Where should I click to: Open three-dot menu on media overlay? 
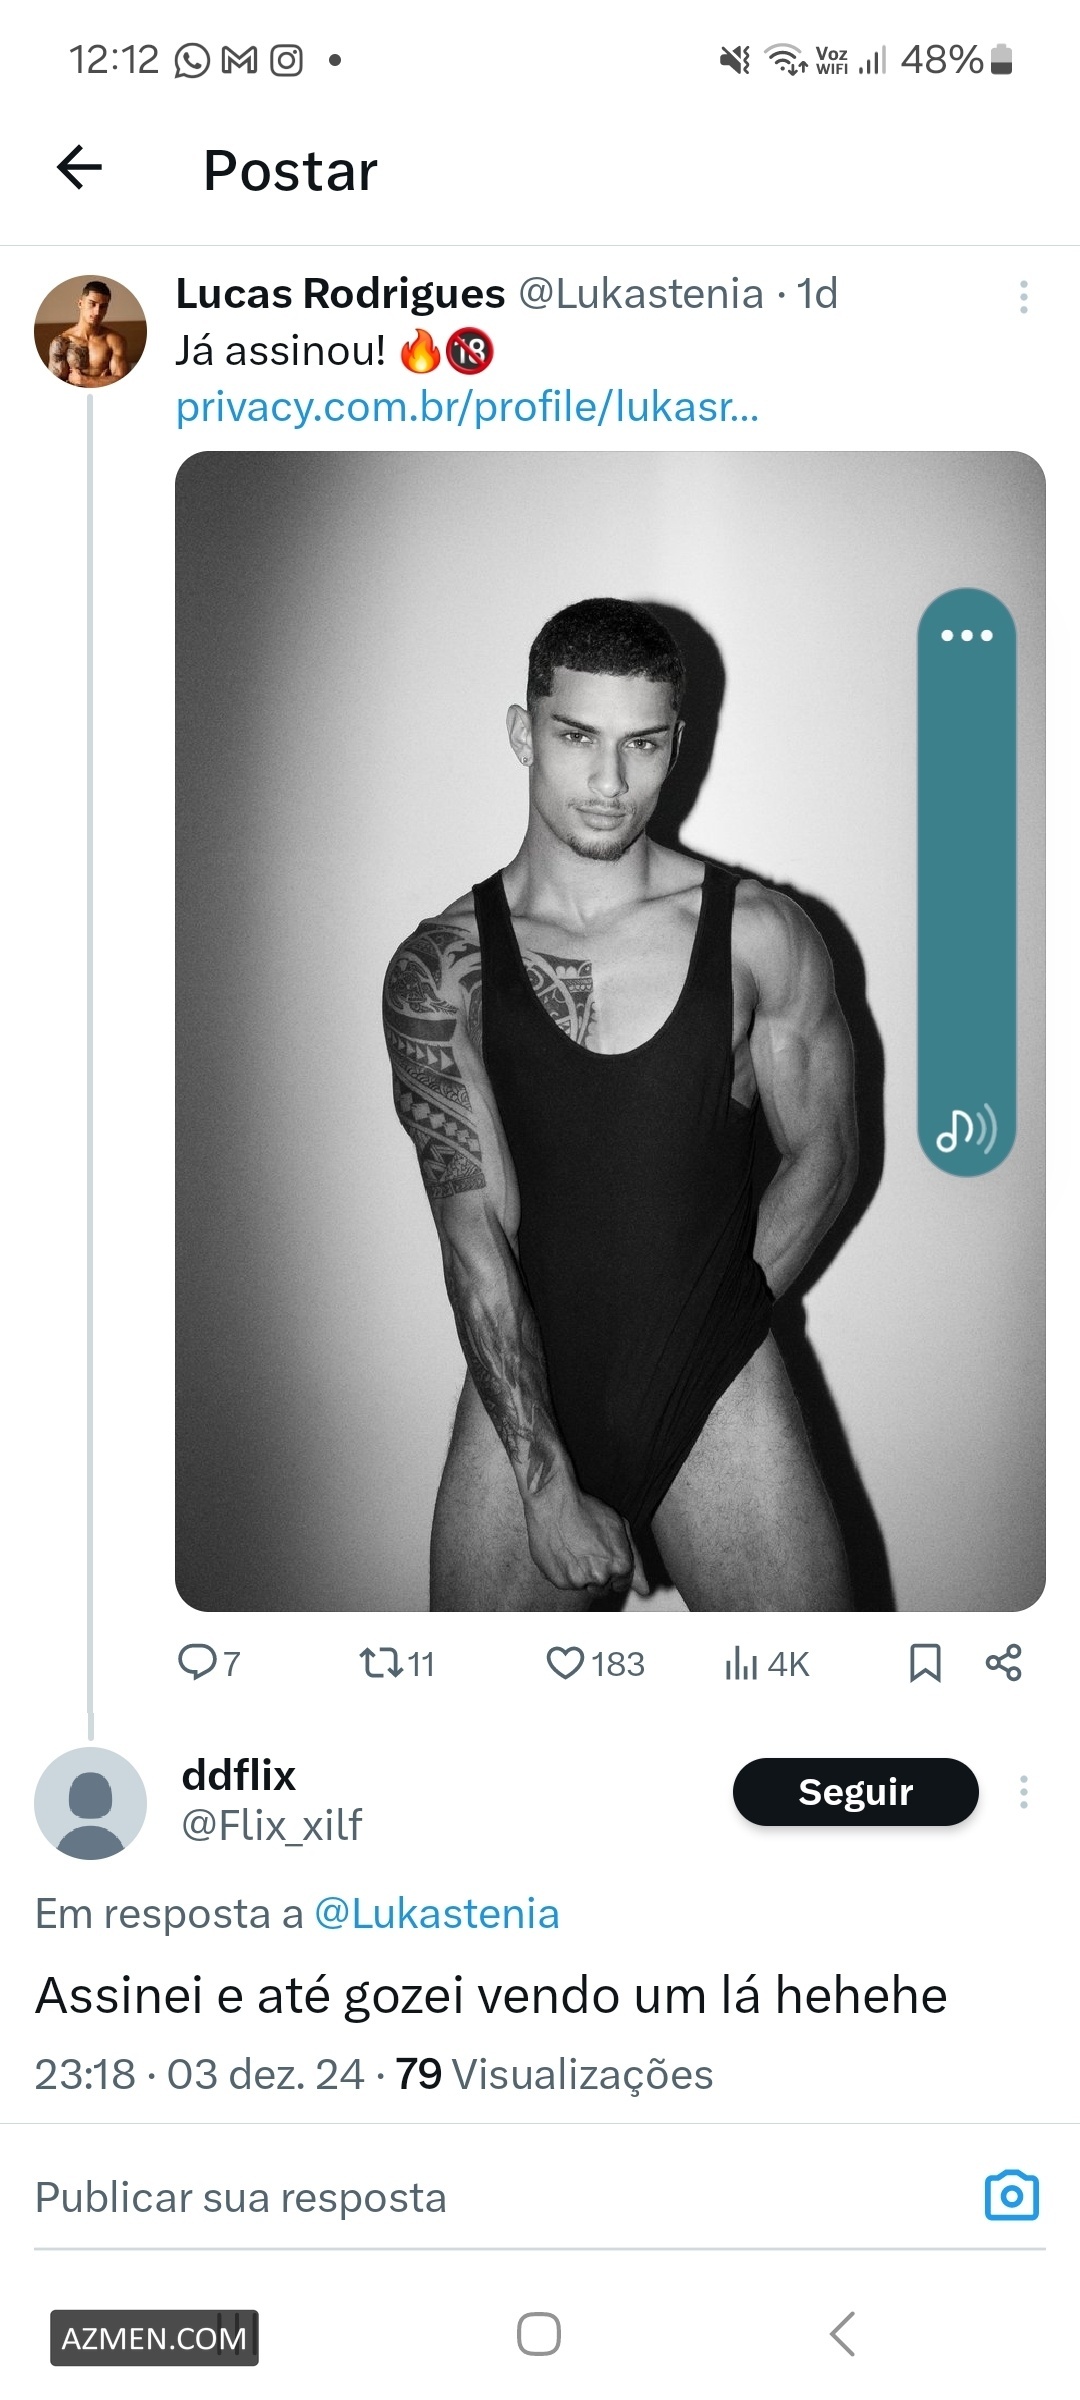tap(967, 635)
